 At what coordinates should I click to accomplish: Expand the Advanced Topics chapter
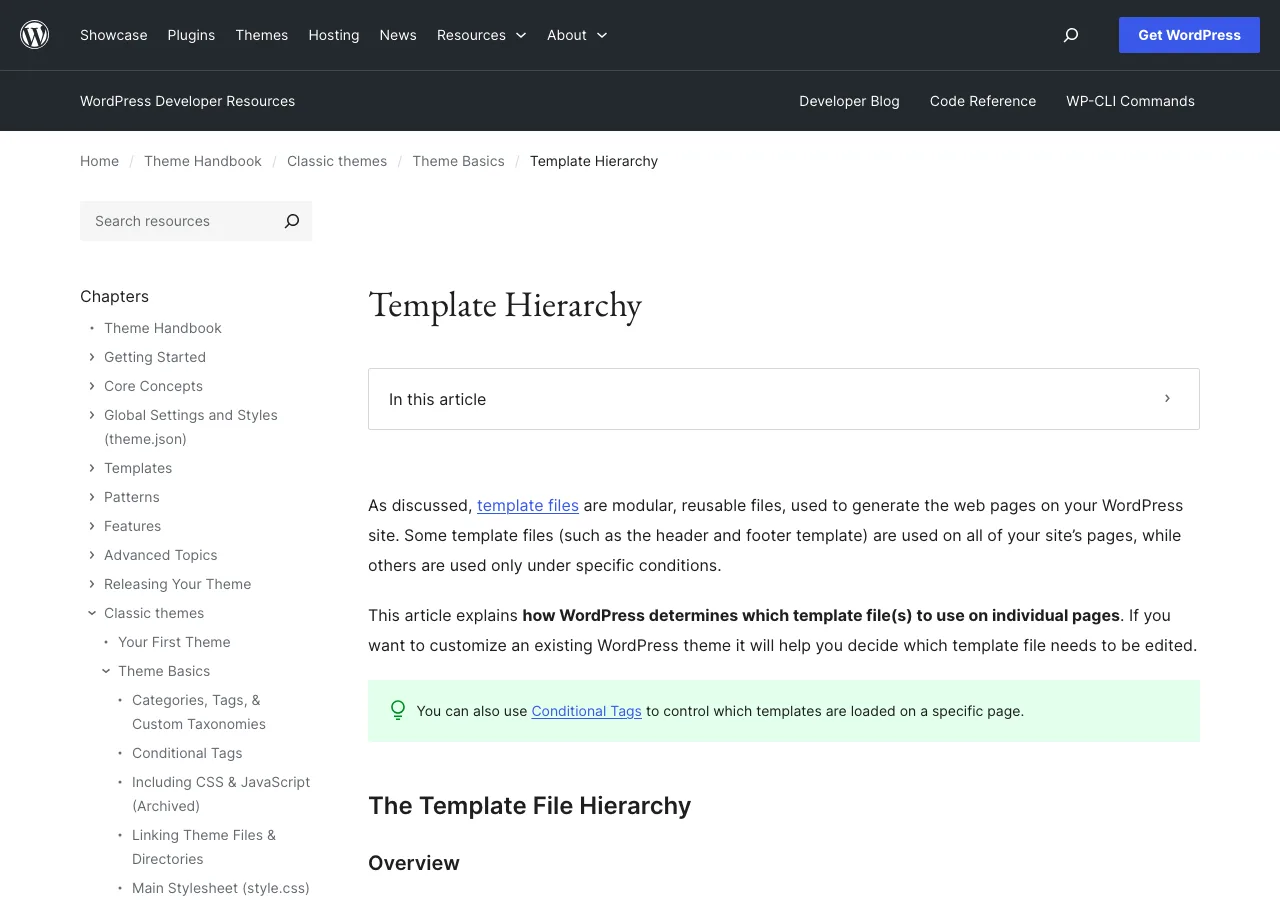[92, 555]
